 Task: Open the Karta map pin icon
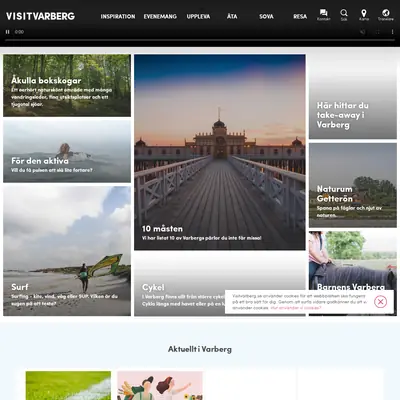(x=364, y=15)
